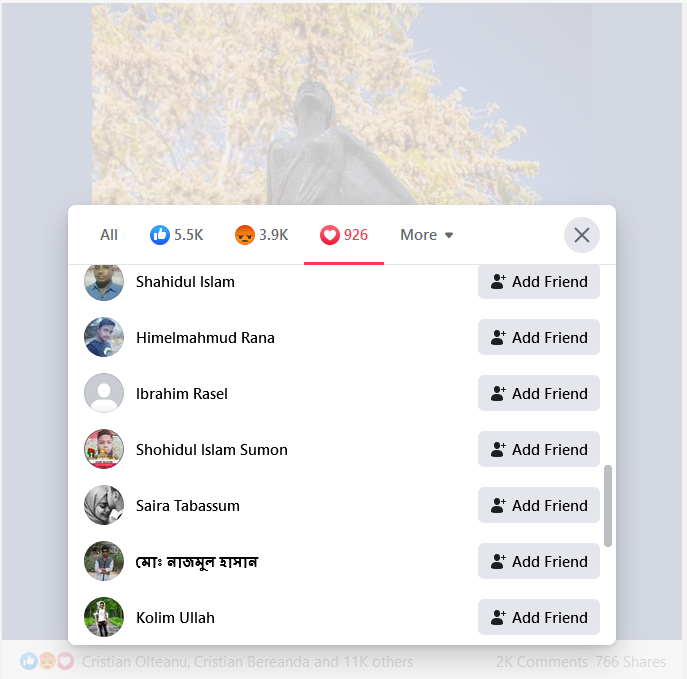Click the reactions list scrollbar thumb
Image resolution: width=687 pixels, height=679 pixels.
pyautogui.click(x=608, y=506)
